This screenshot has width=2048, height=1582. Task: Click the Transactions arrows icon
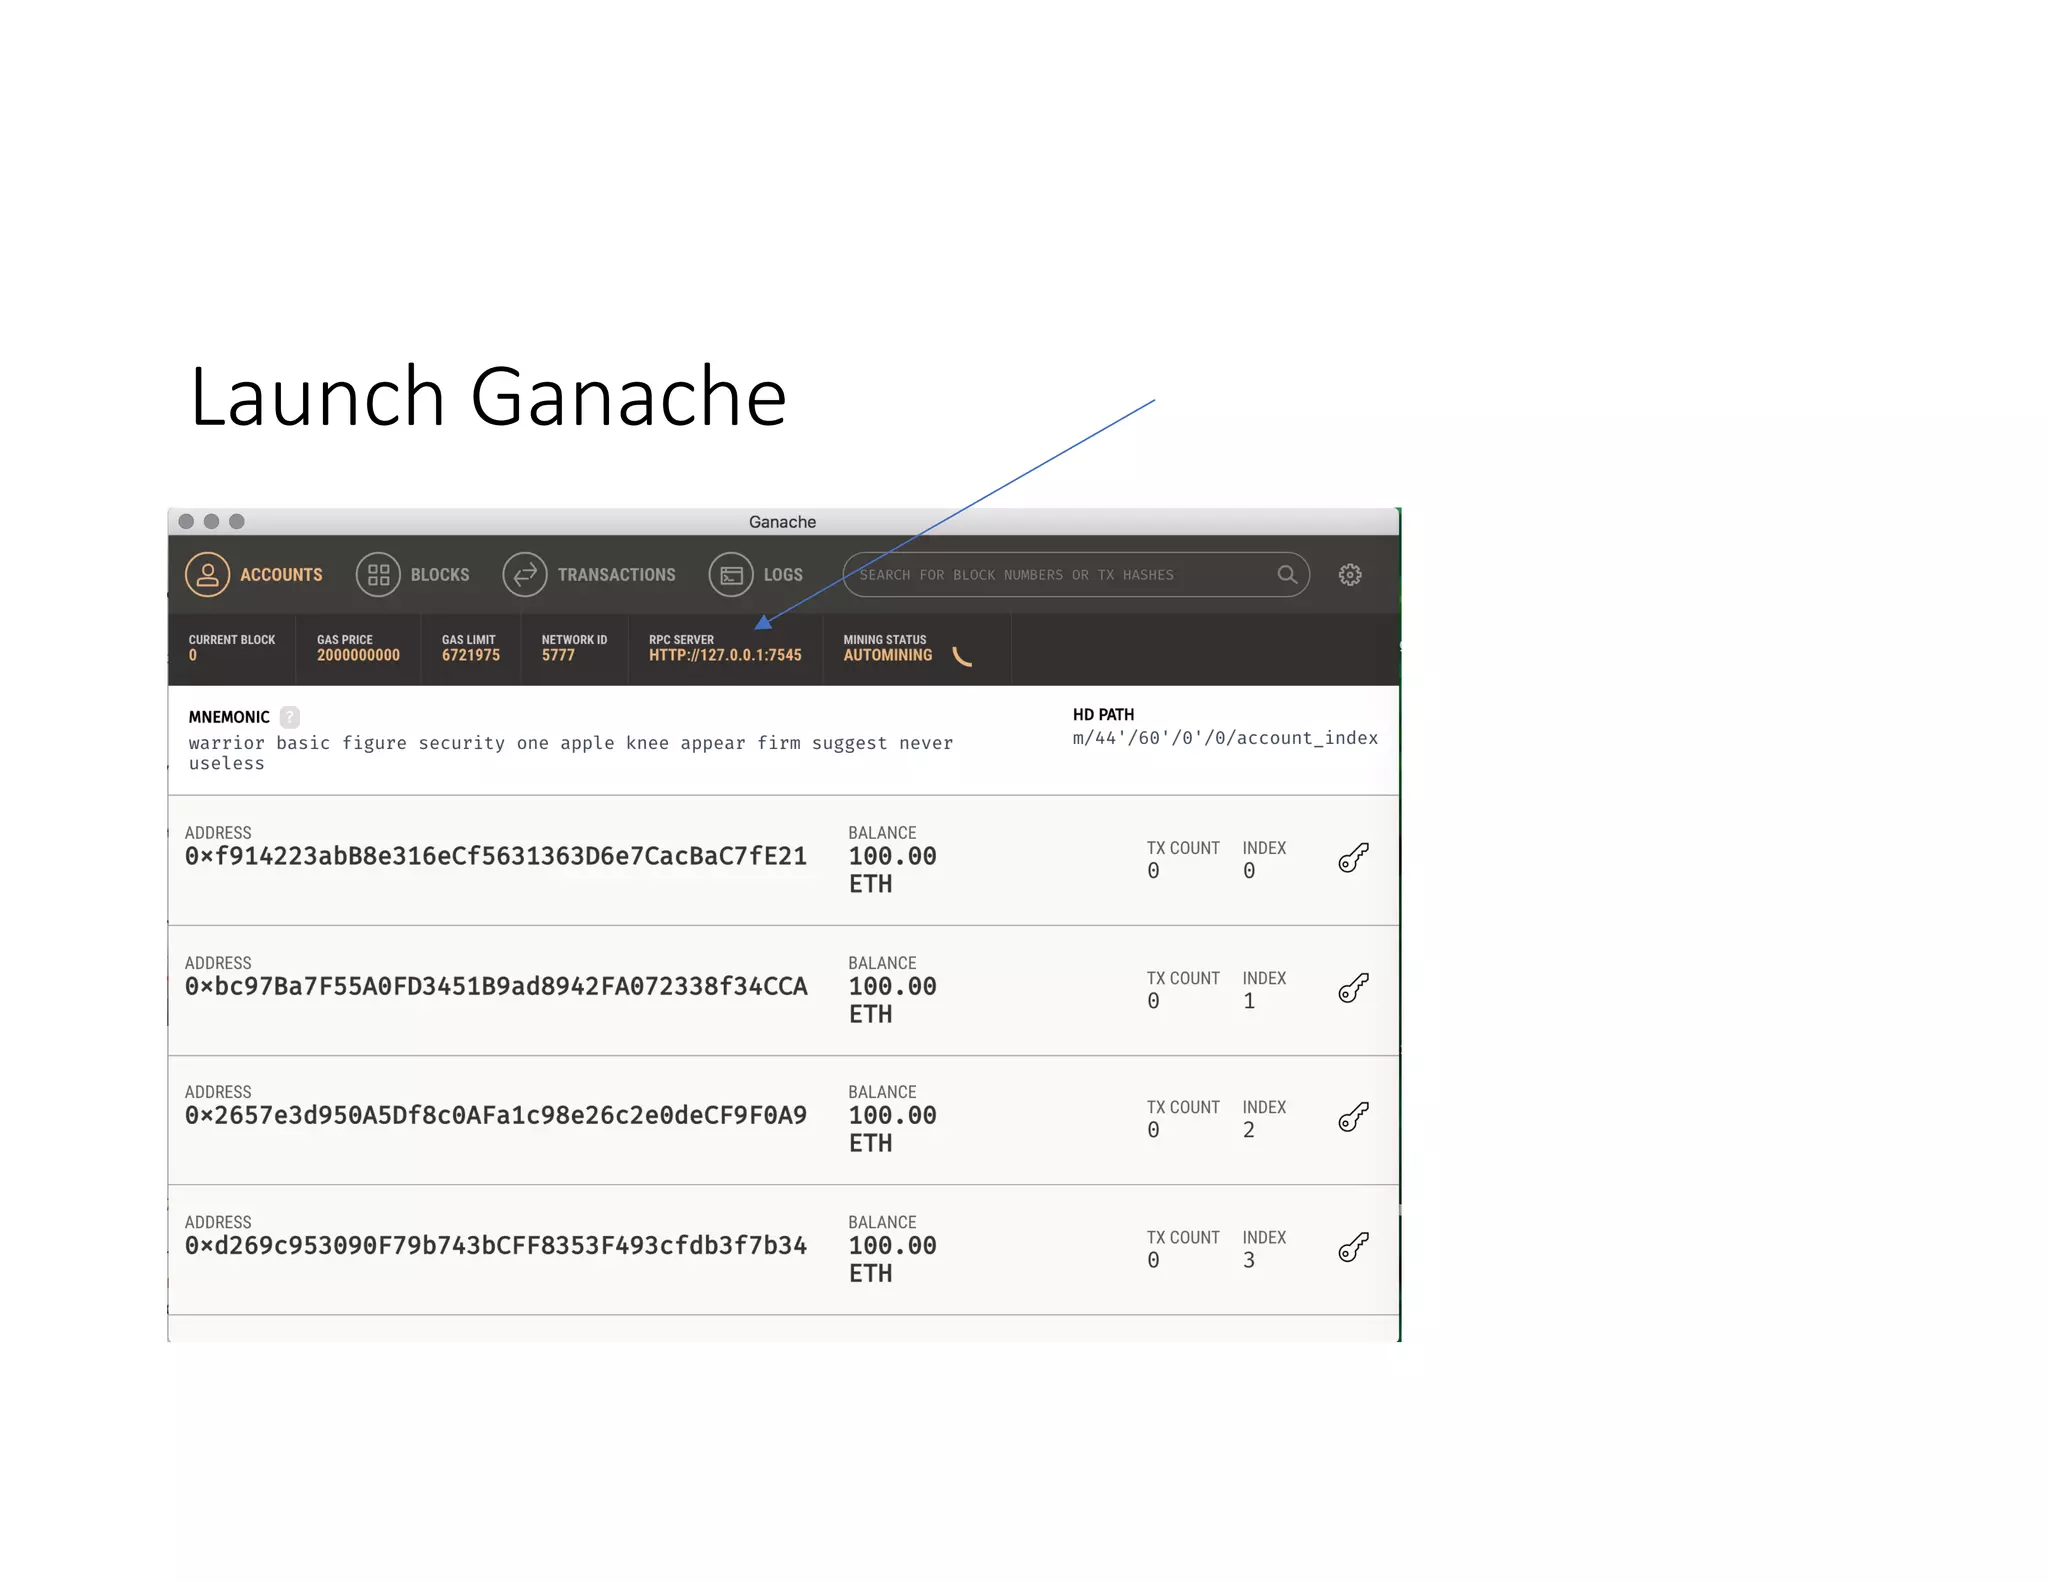coord(525,575)
